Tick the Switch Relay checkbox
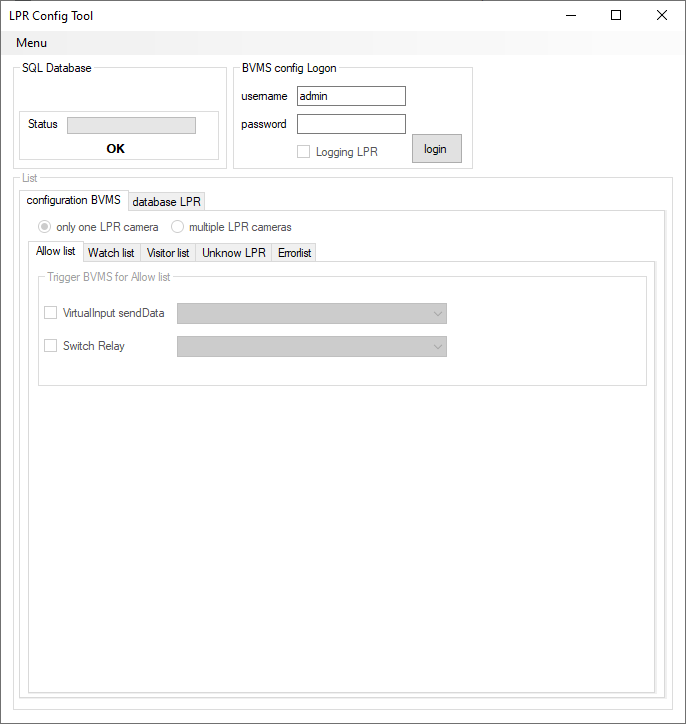 pyautogui.click(x=51, y=346)
